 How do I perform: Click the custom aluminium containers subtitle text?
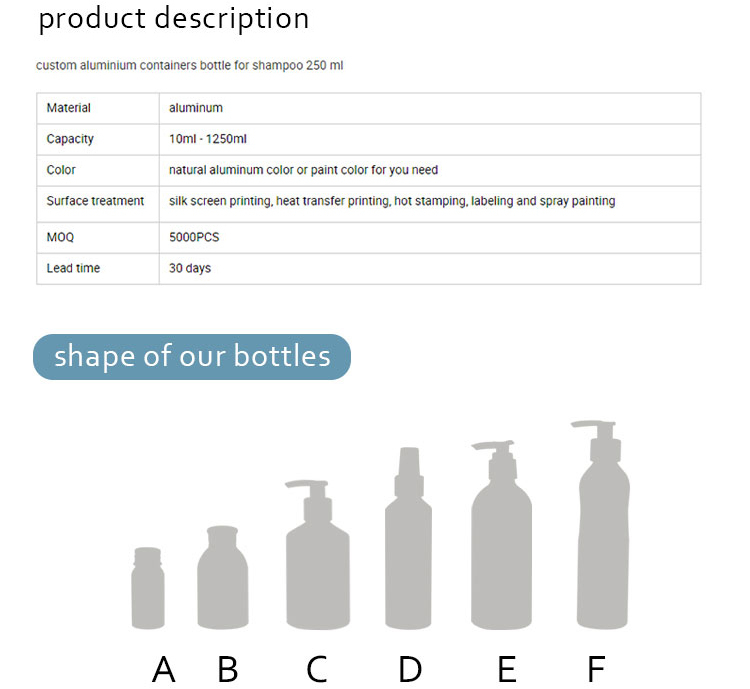click(189, 65)
